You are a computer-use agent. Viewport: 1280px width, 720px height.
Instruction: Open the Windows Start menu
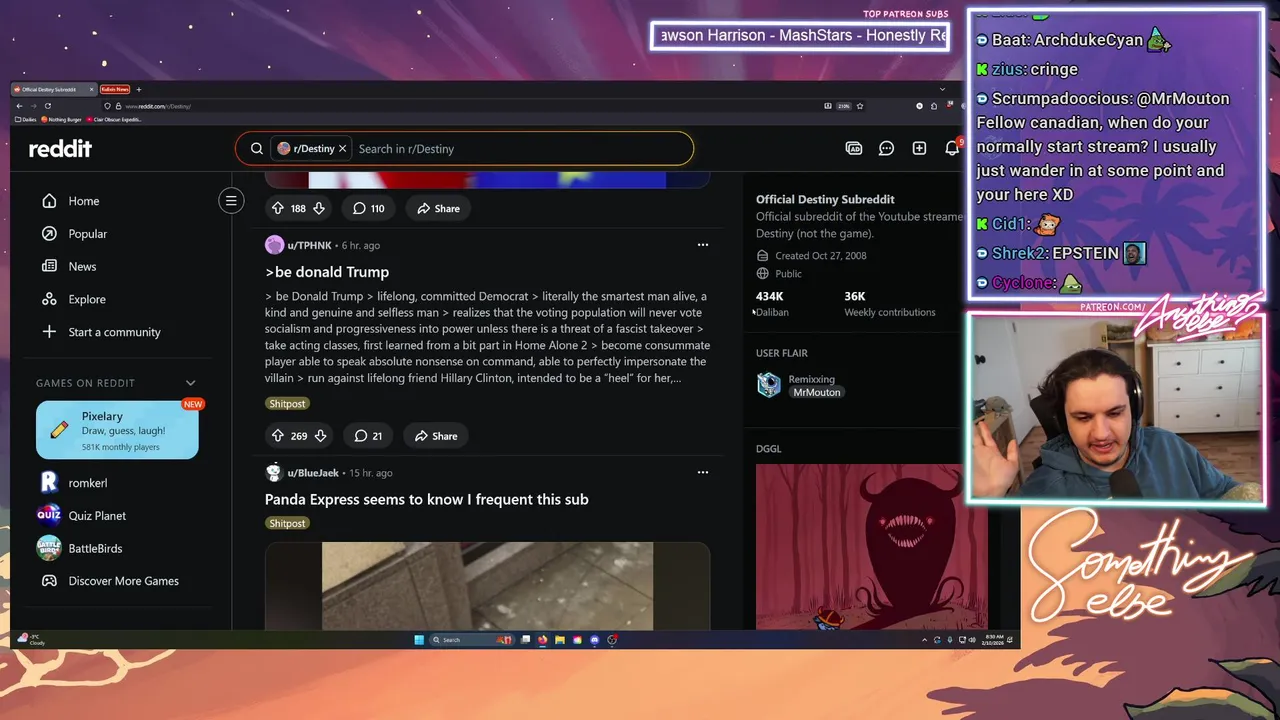419,640
